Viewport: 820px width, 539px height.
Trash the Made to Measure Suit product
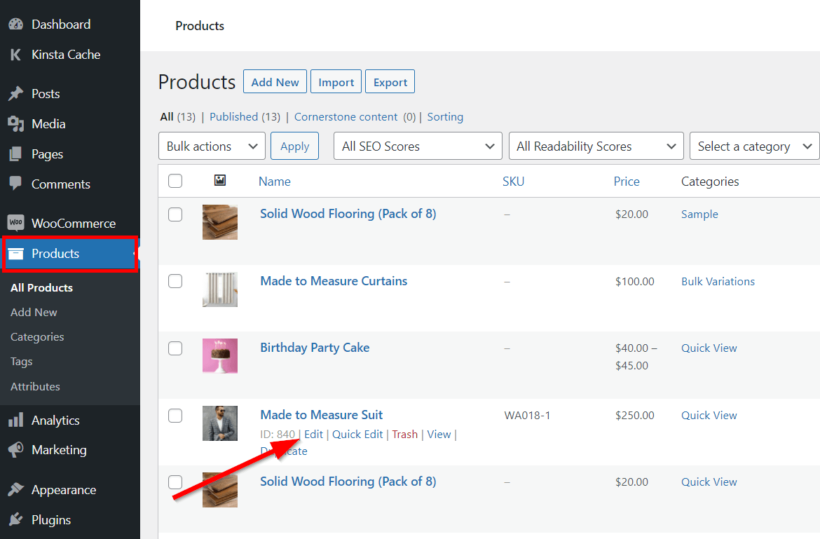pyautogui.click(x=405, y=434)
